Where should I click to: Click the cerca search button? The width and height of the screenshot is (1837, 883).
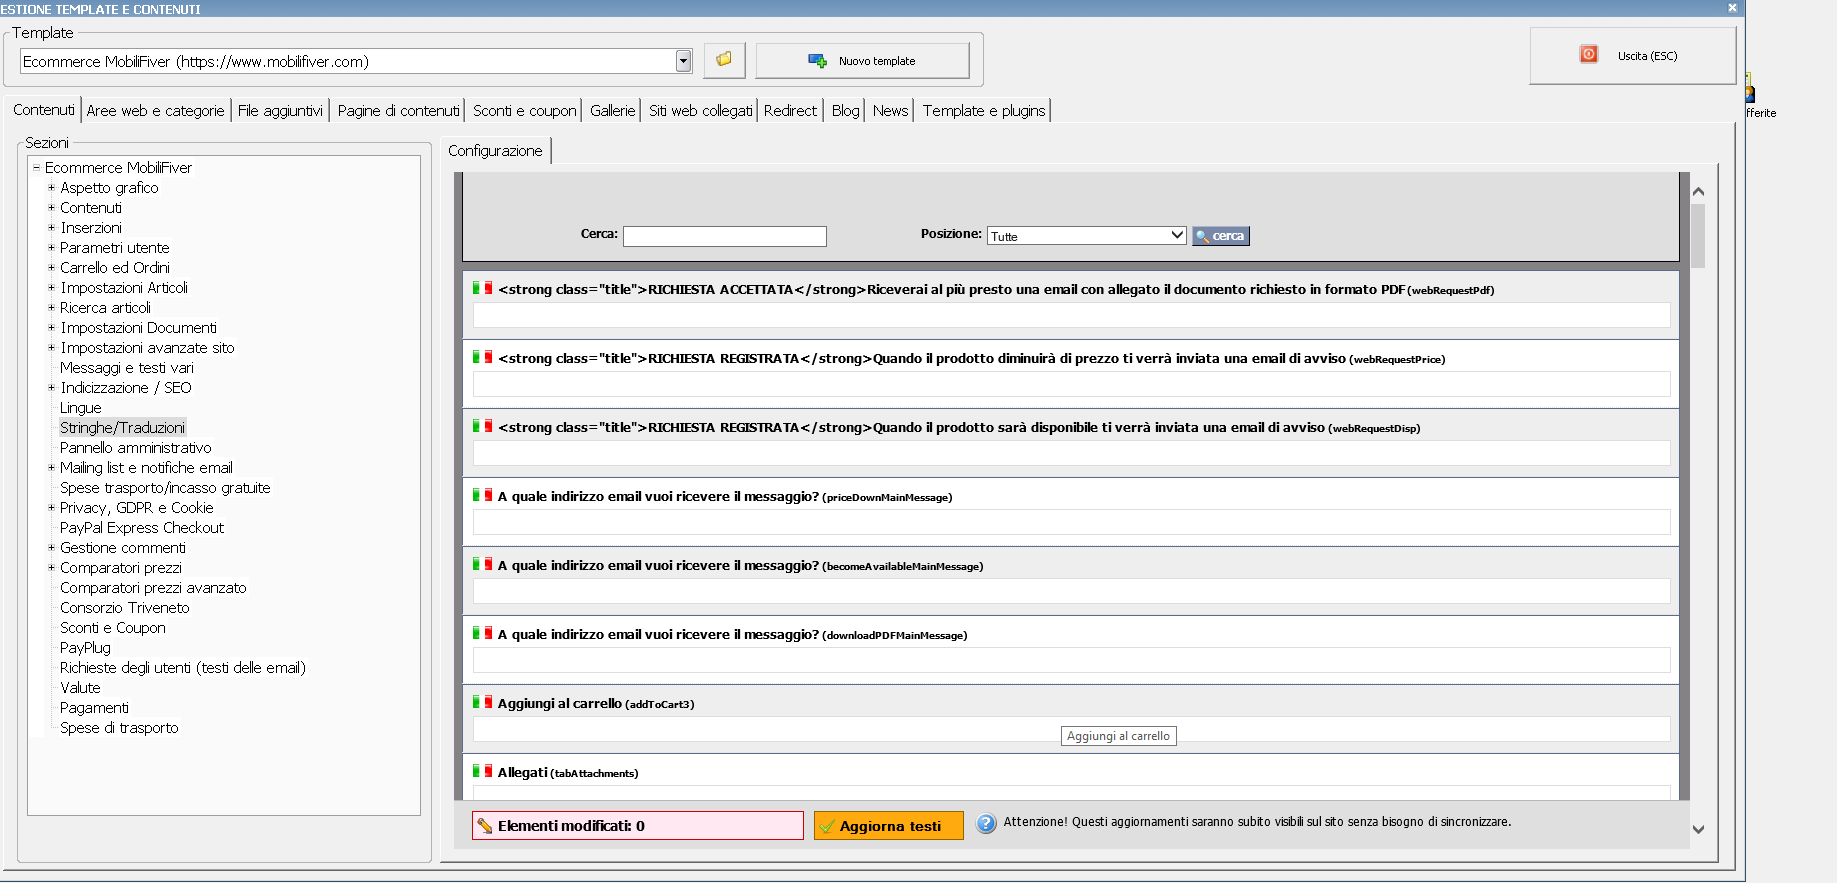pyautogui.click(x=1220, y=236)
